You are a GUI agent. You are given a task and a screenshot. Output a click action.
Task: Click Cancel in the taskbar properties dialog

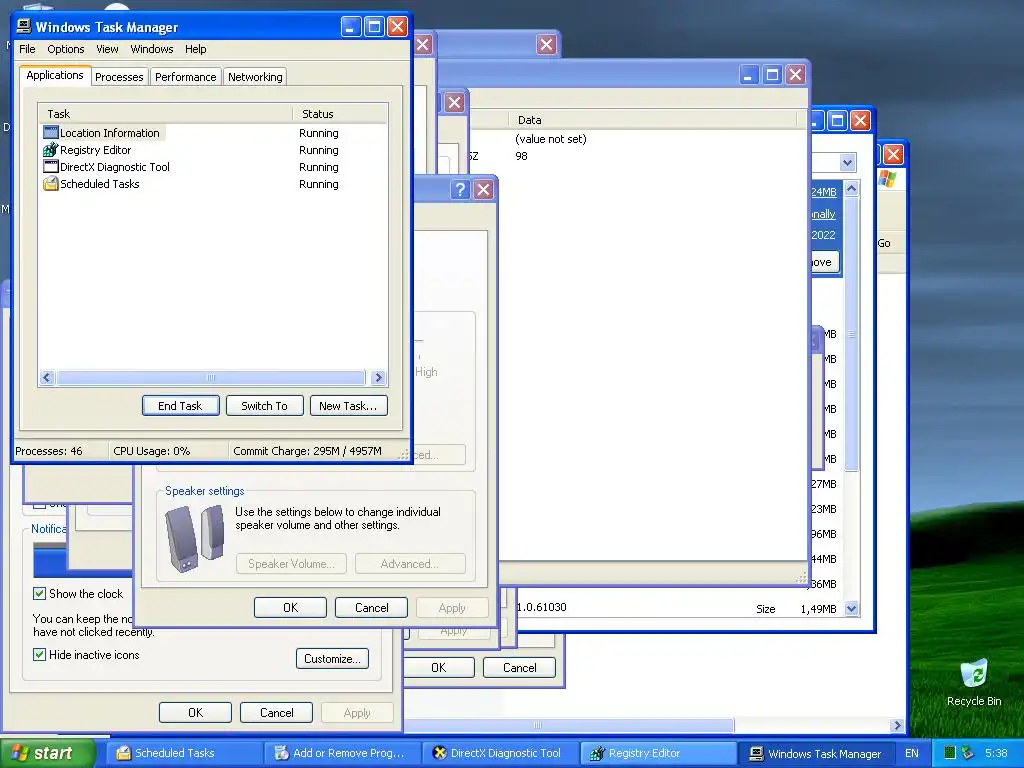276,712
